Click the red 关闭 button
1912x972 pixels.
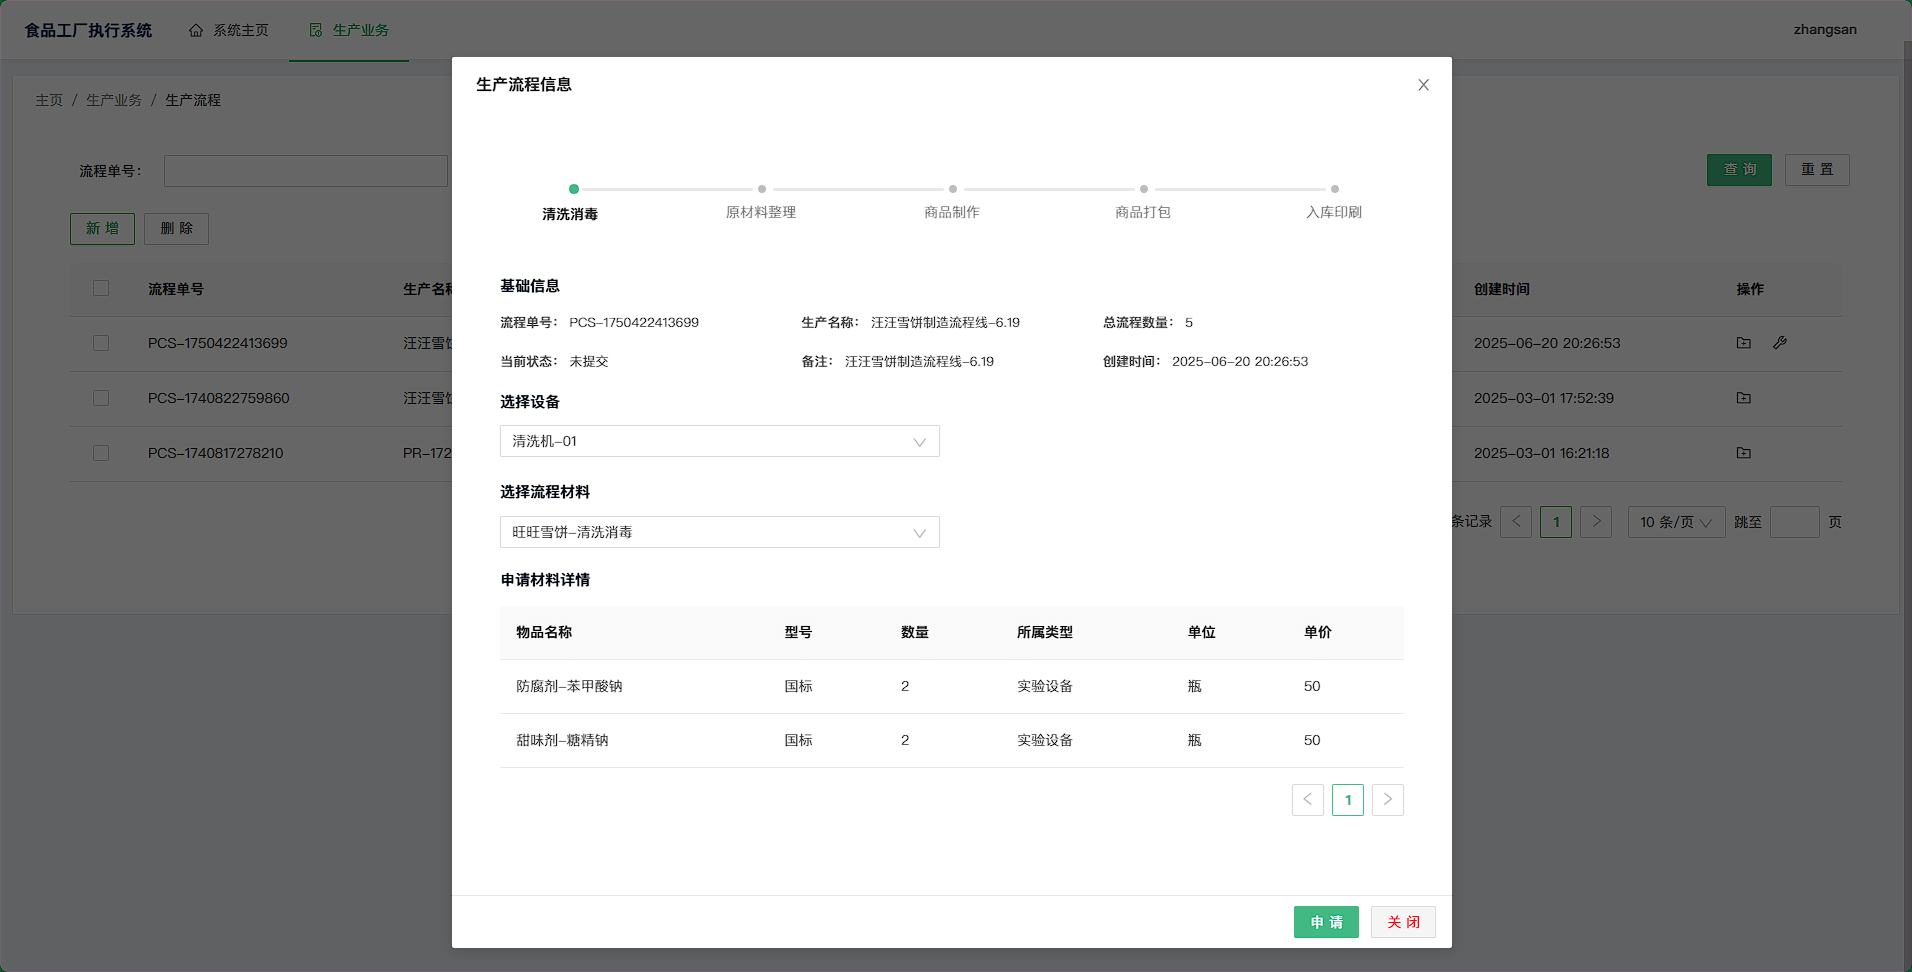pos(1403,922)
